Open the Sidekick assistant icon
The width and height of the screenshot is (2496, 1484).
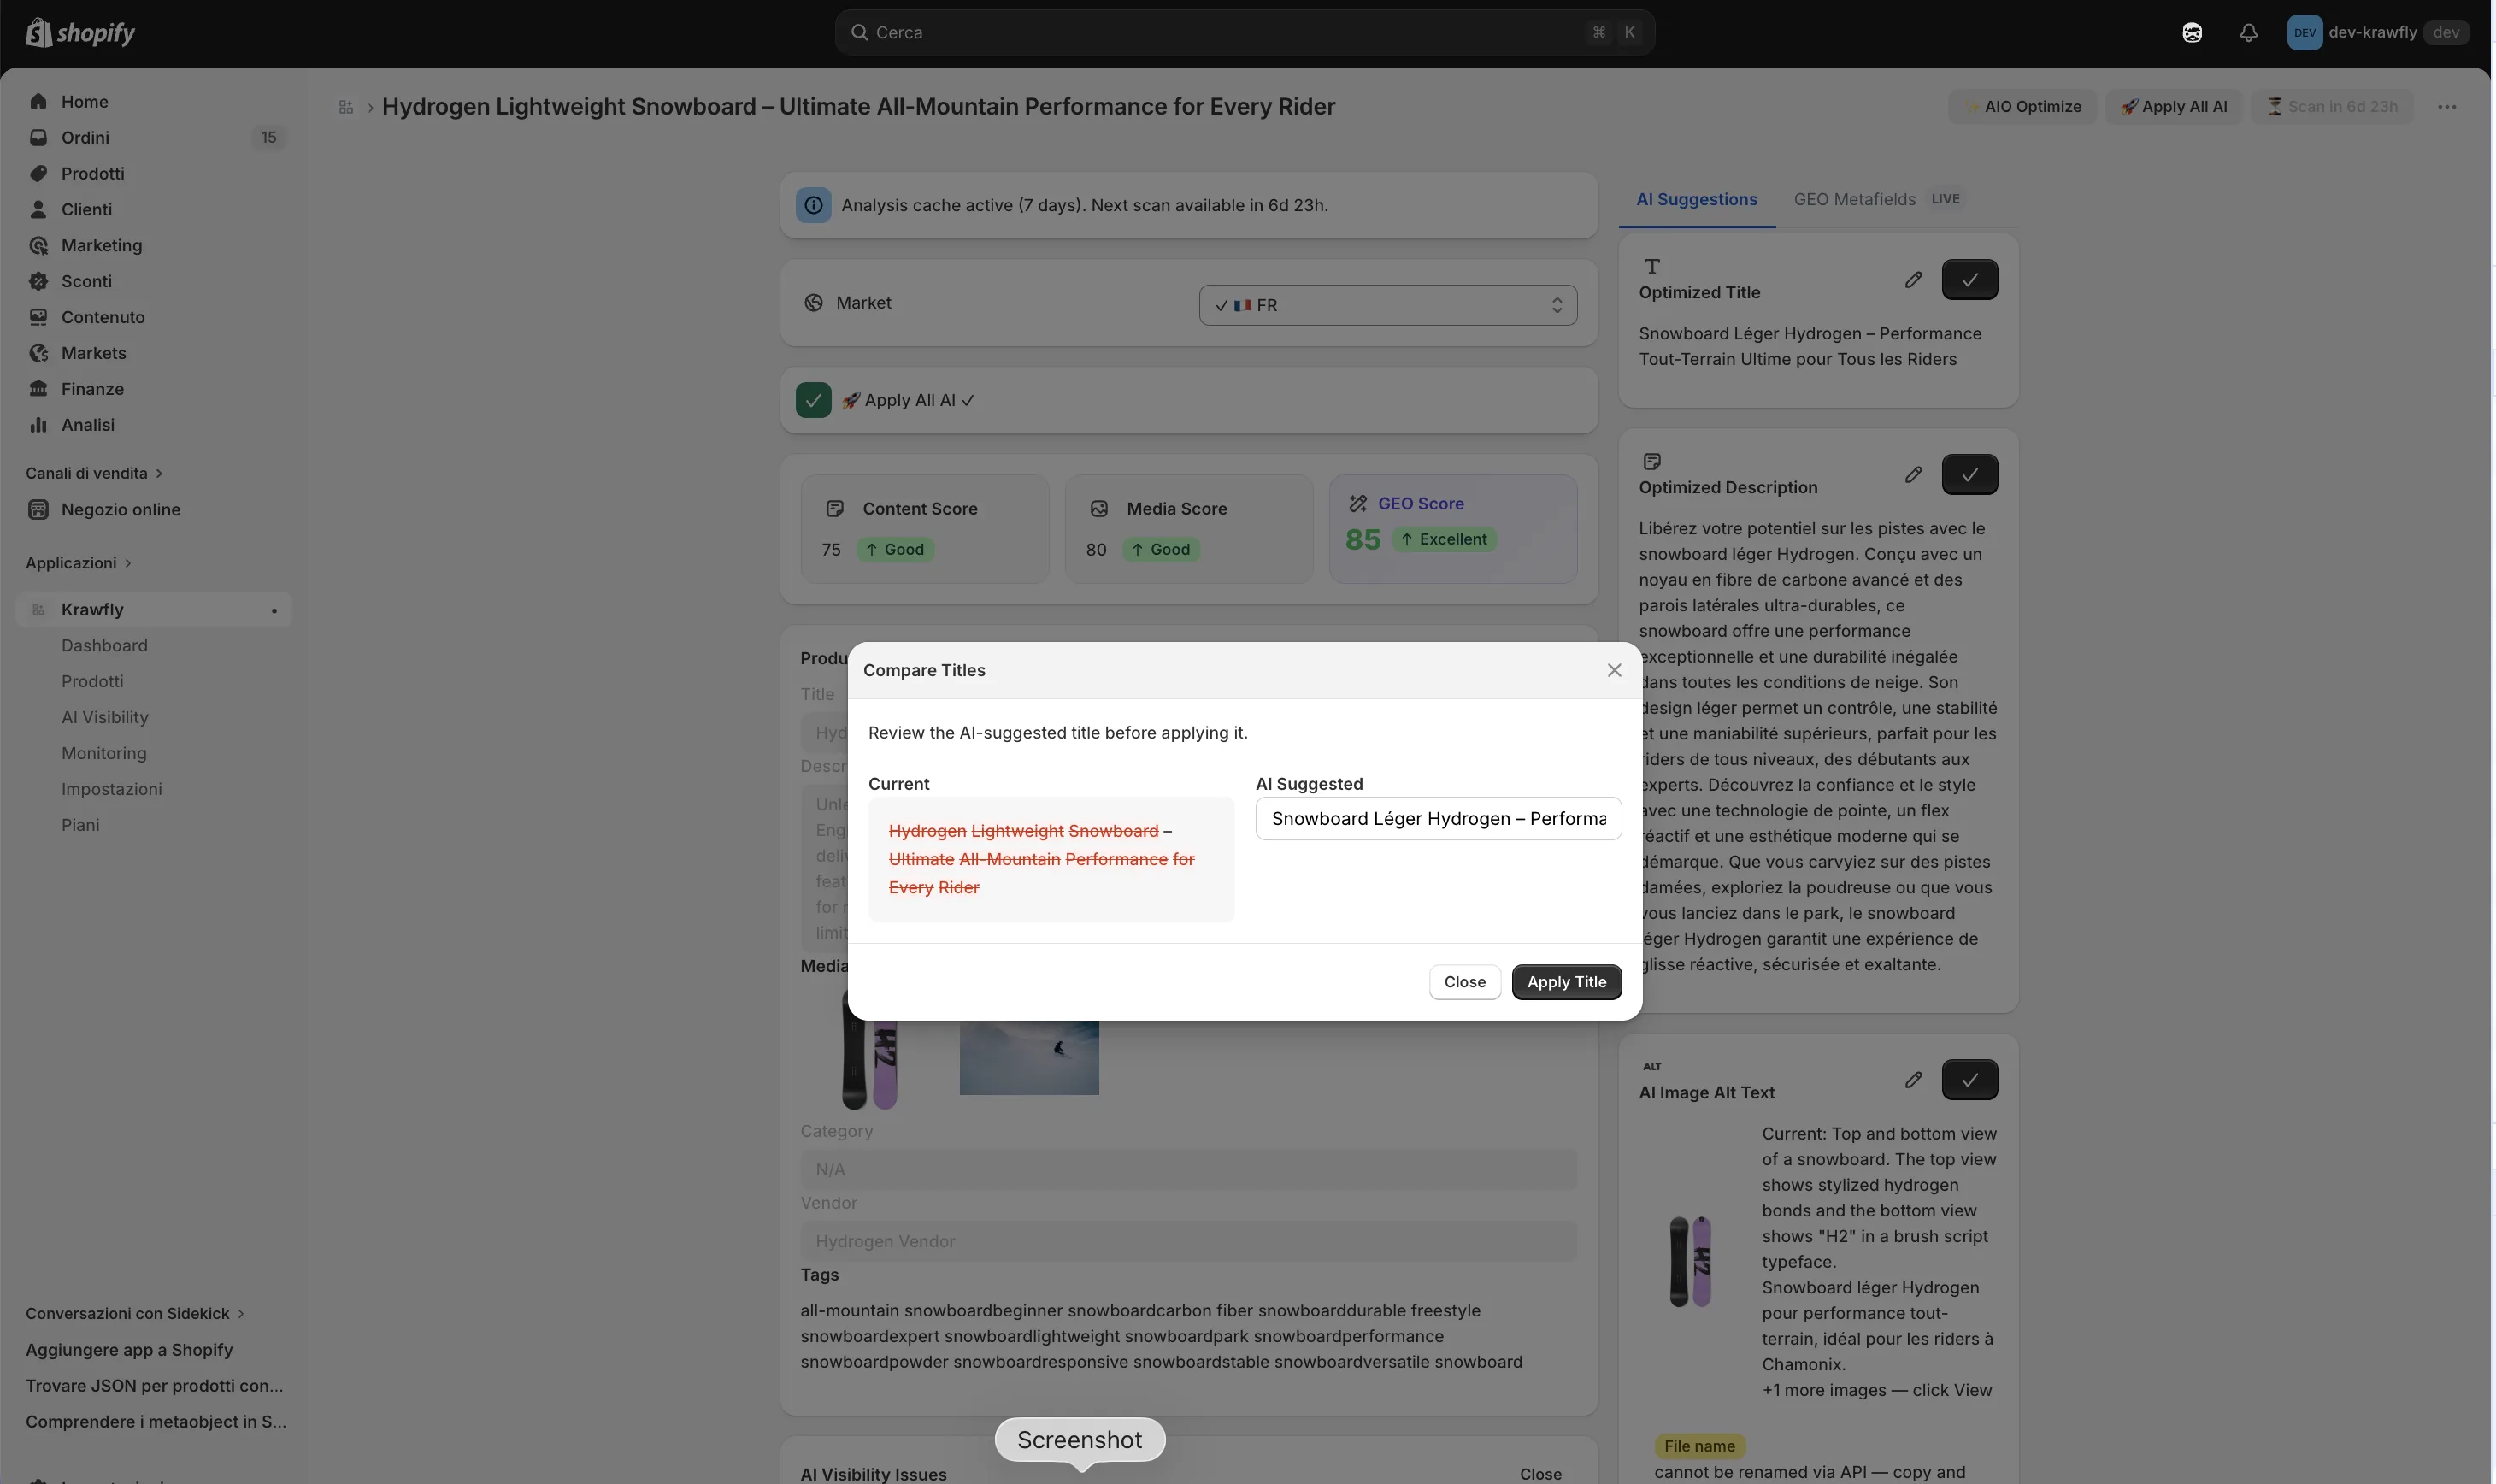(2192, 32)
